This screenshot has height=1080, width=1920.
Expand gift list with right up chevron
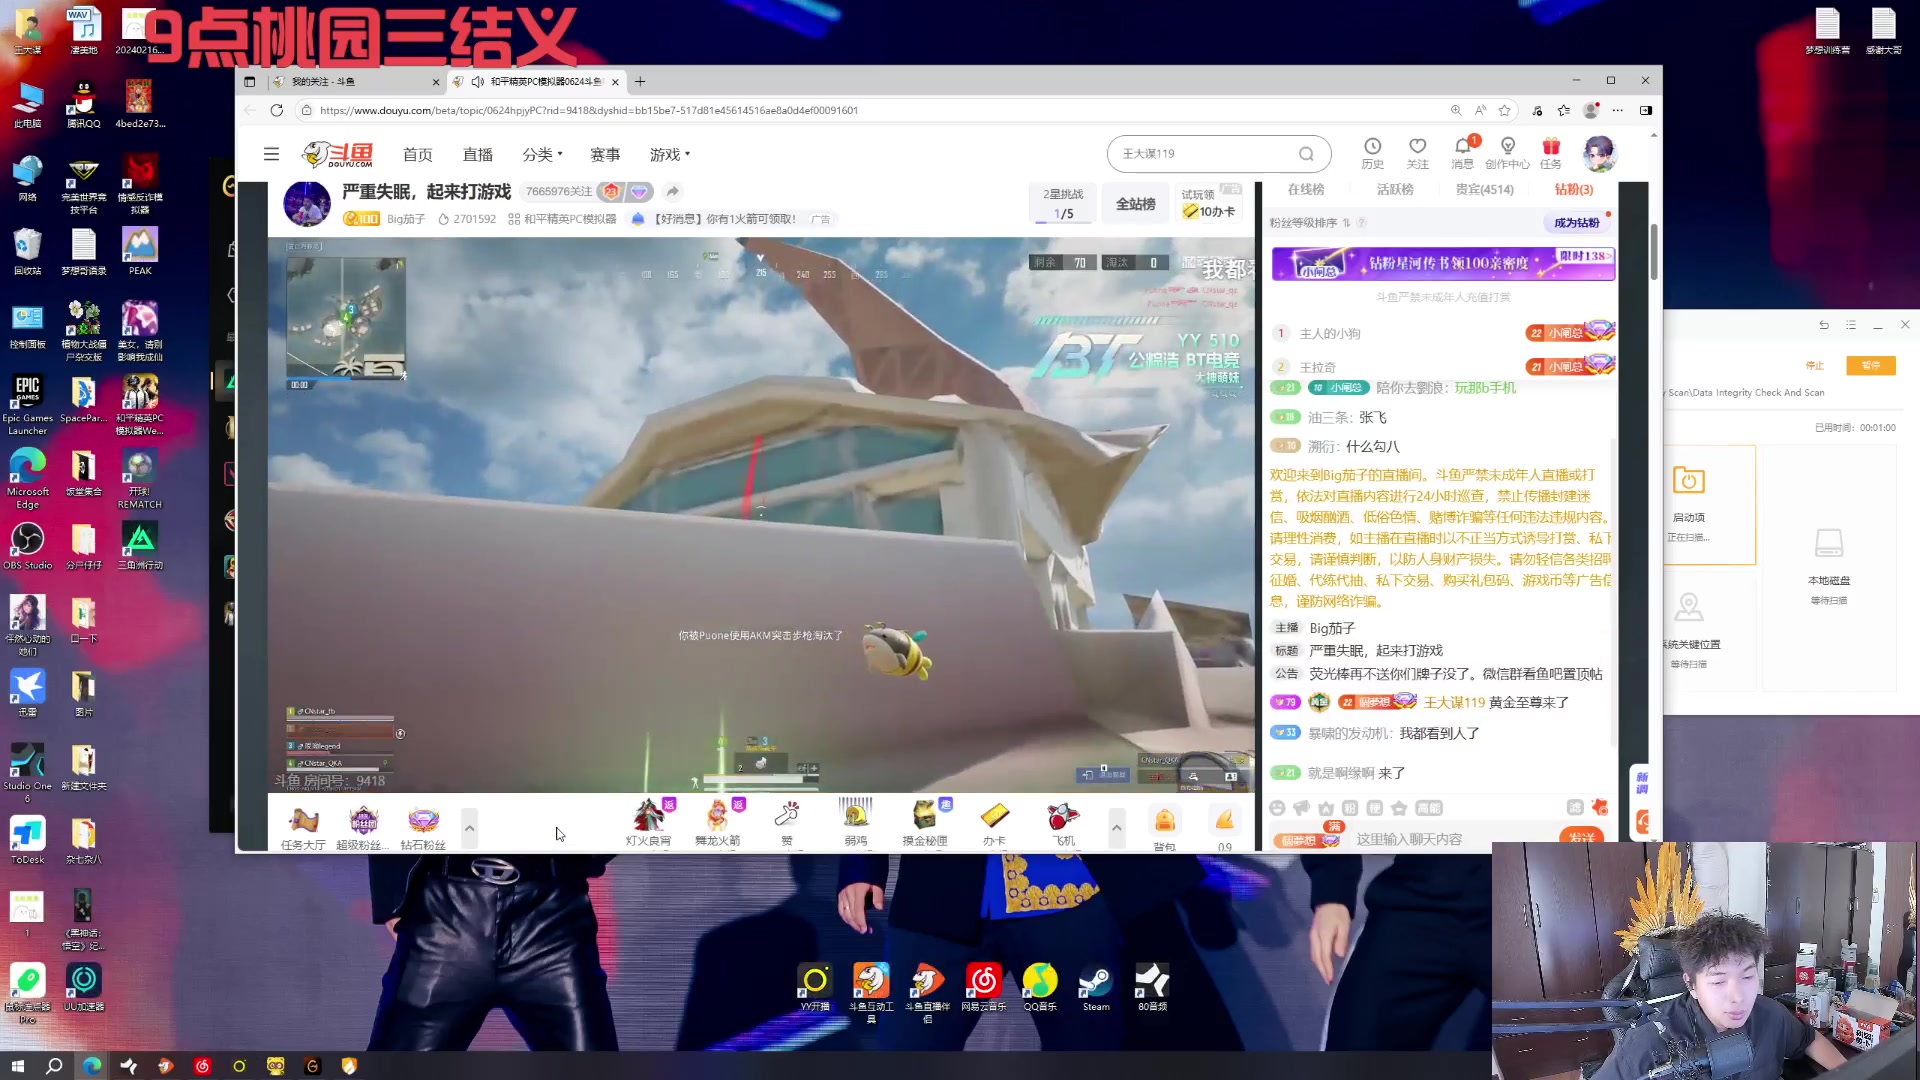(1117, 827)
